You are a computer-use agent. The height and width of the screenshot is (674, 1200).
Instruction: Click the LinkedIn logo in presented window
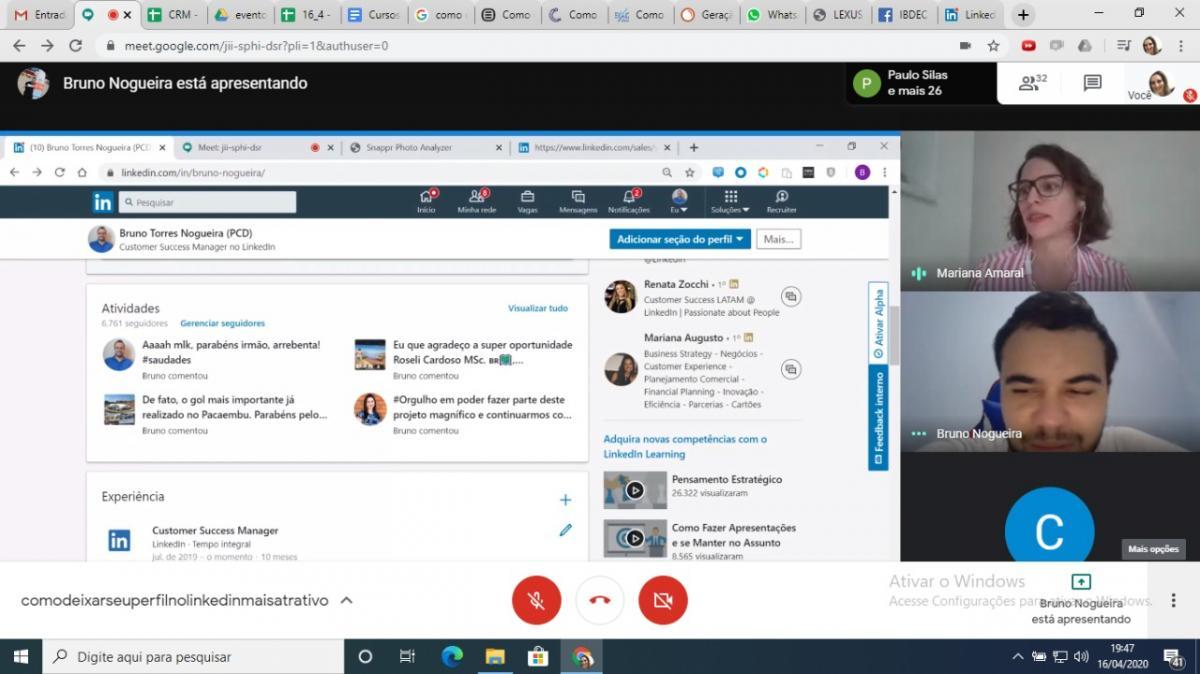103,202
